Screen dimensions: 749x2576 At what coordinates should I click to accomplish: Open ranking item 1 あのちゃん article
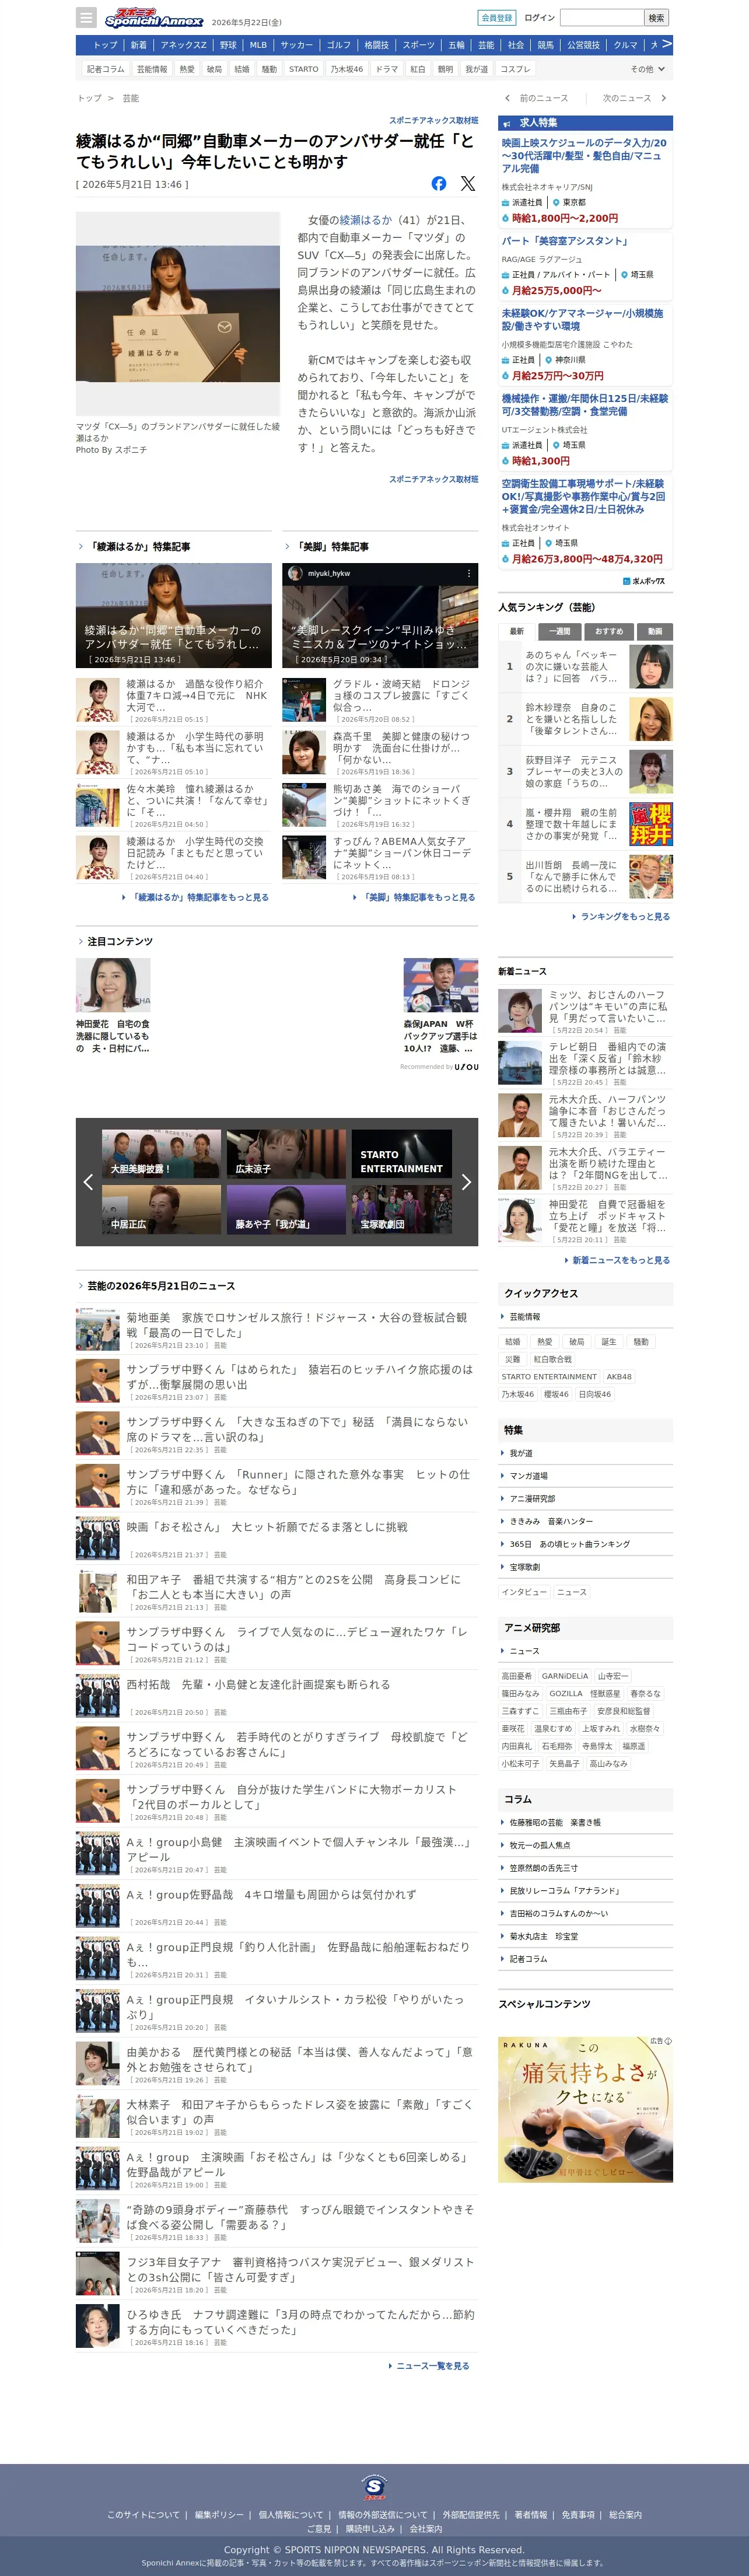click(585, 667)
